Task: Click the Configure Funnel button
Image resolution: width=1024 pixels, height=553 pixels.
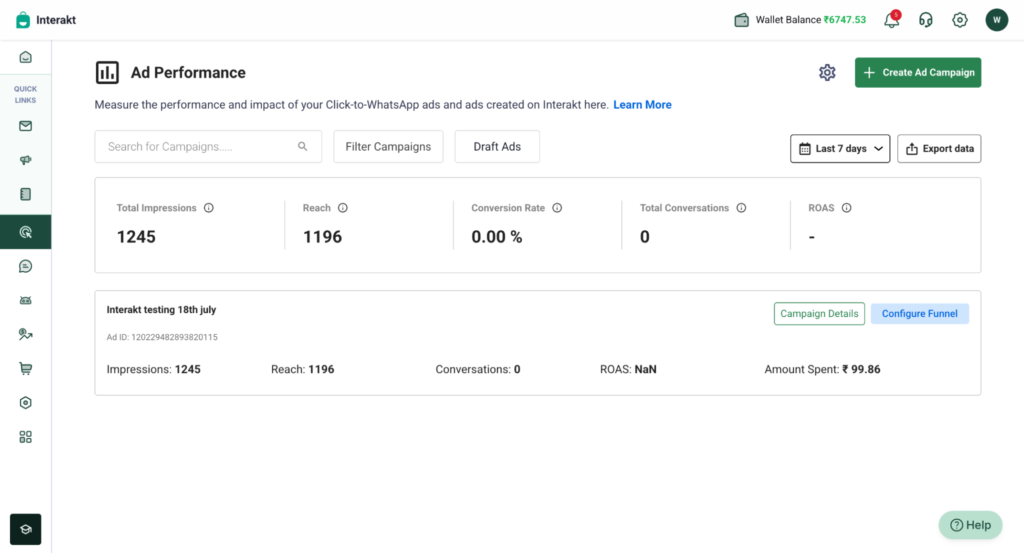Action: [x=920, y=313]
